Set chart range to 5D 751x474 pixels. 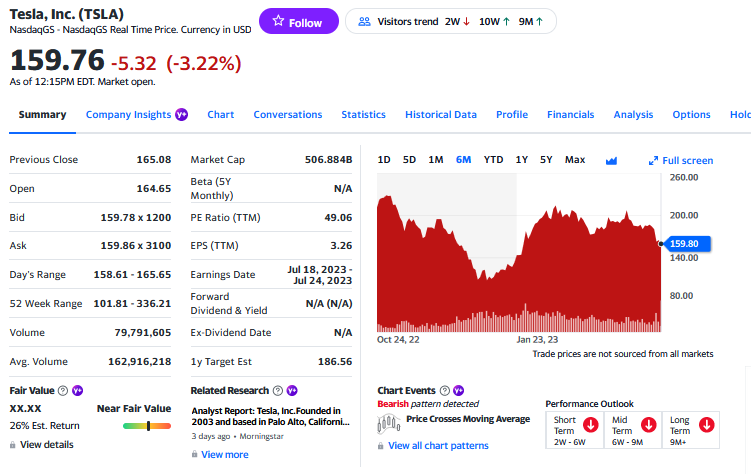click(x=409, y=160)
